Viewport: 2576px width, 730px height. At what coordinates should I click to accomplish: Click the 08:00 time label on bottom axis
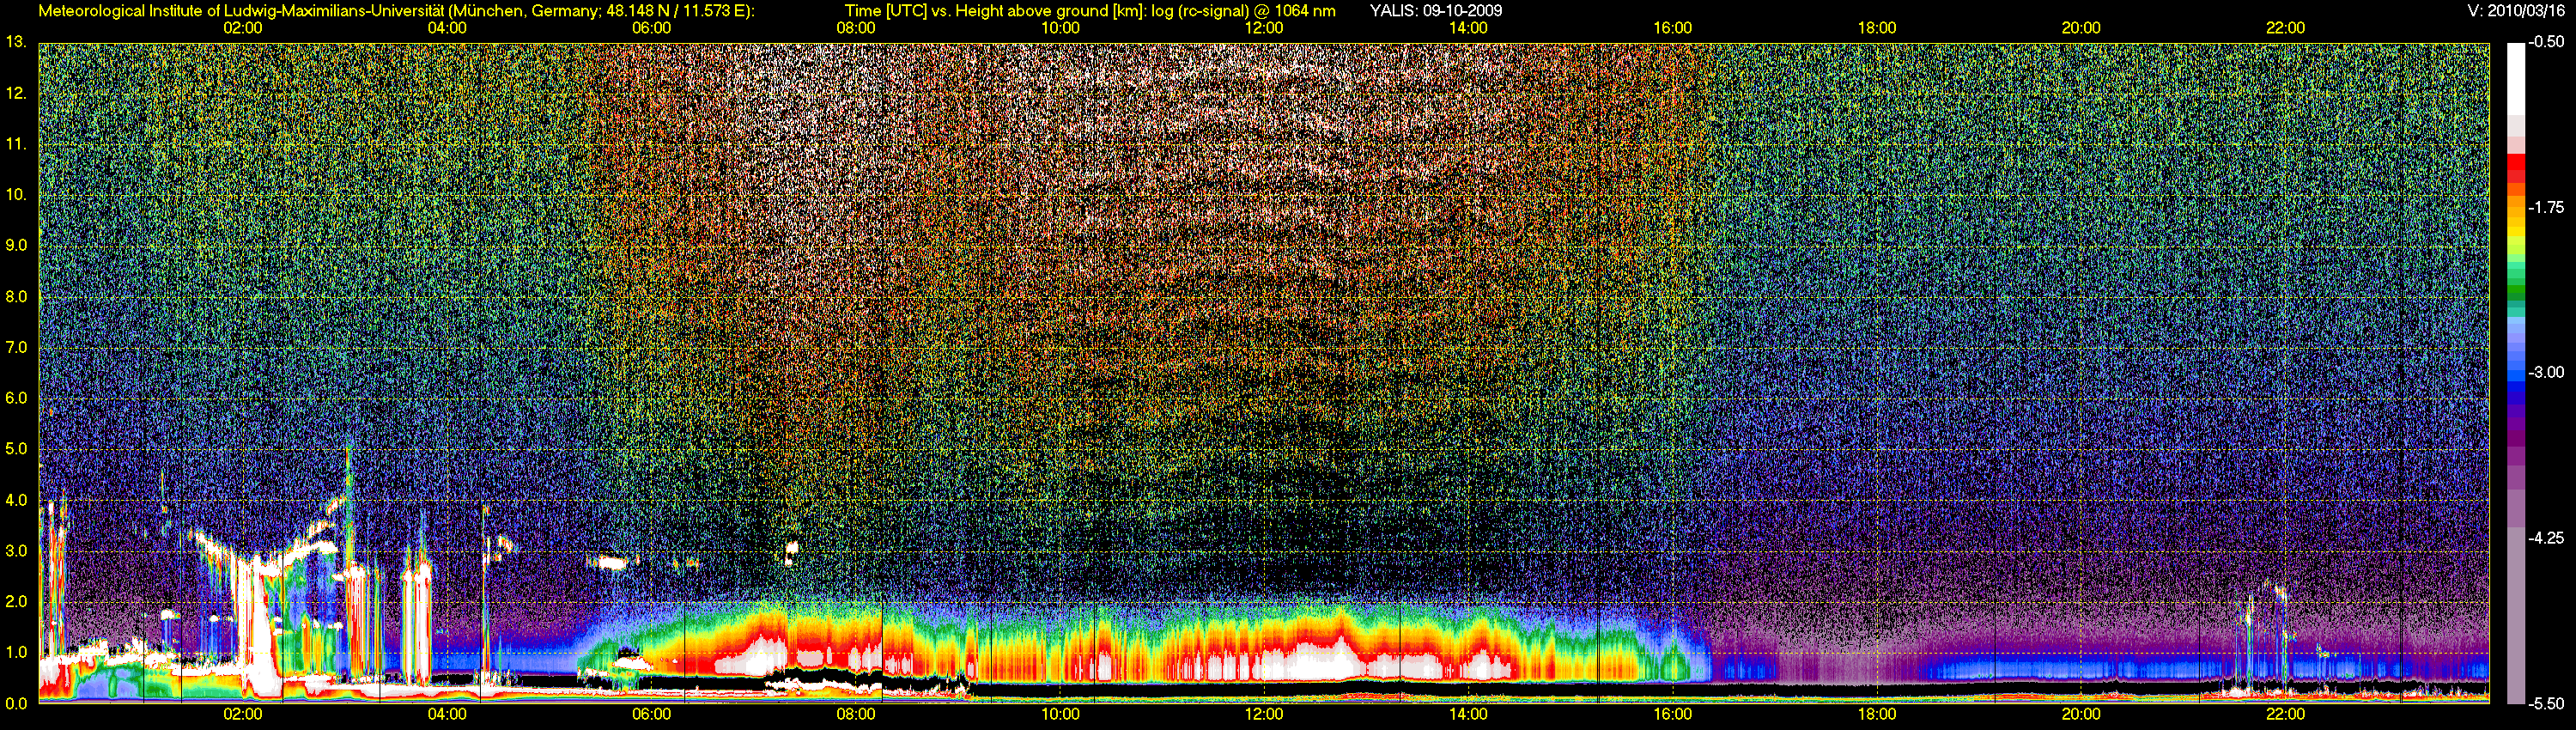pyautogui.click(x=856, y=714)
